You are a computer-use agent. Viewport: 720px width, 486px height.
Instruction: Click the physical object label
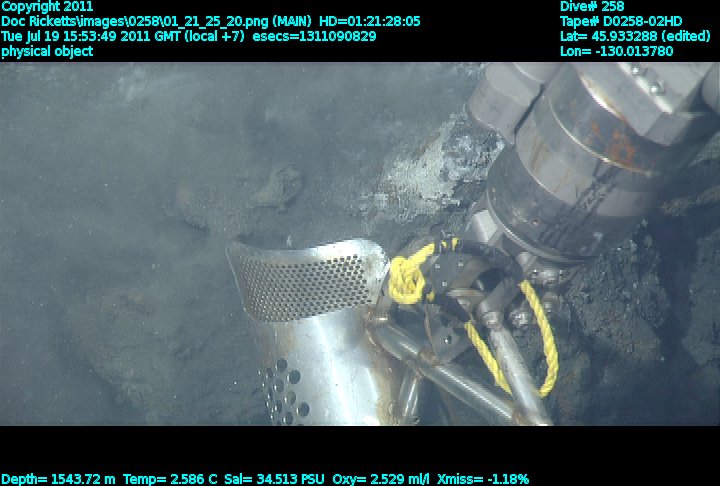(47, 51)
